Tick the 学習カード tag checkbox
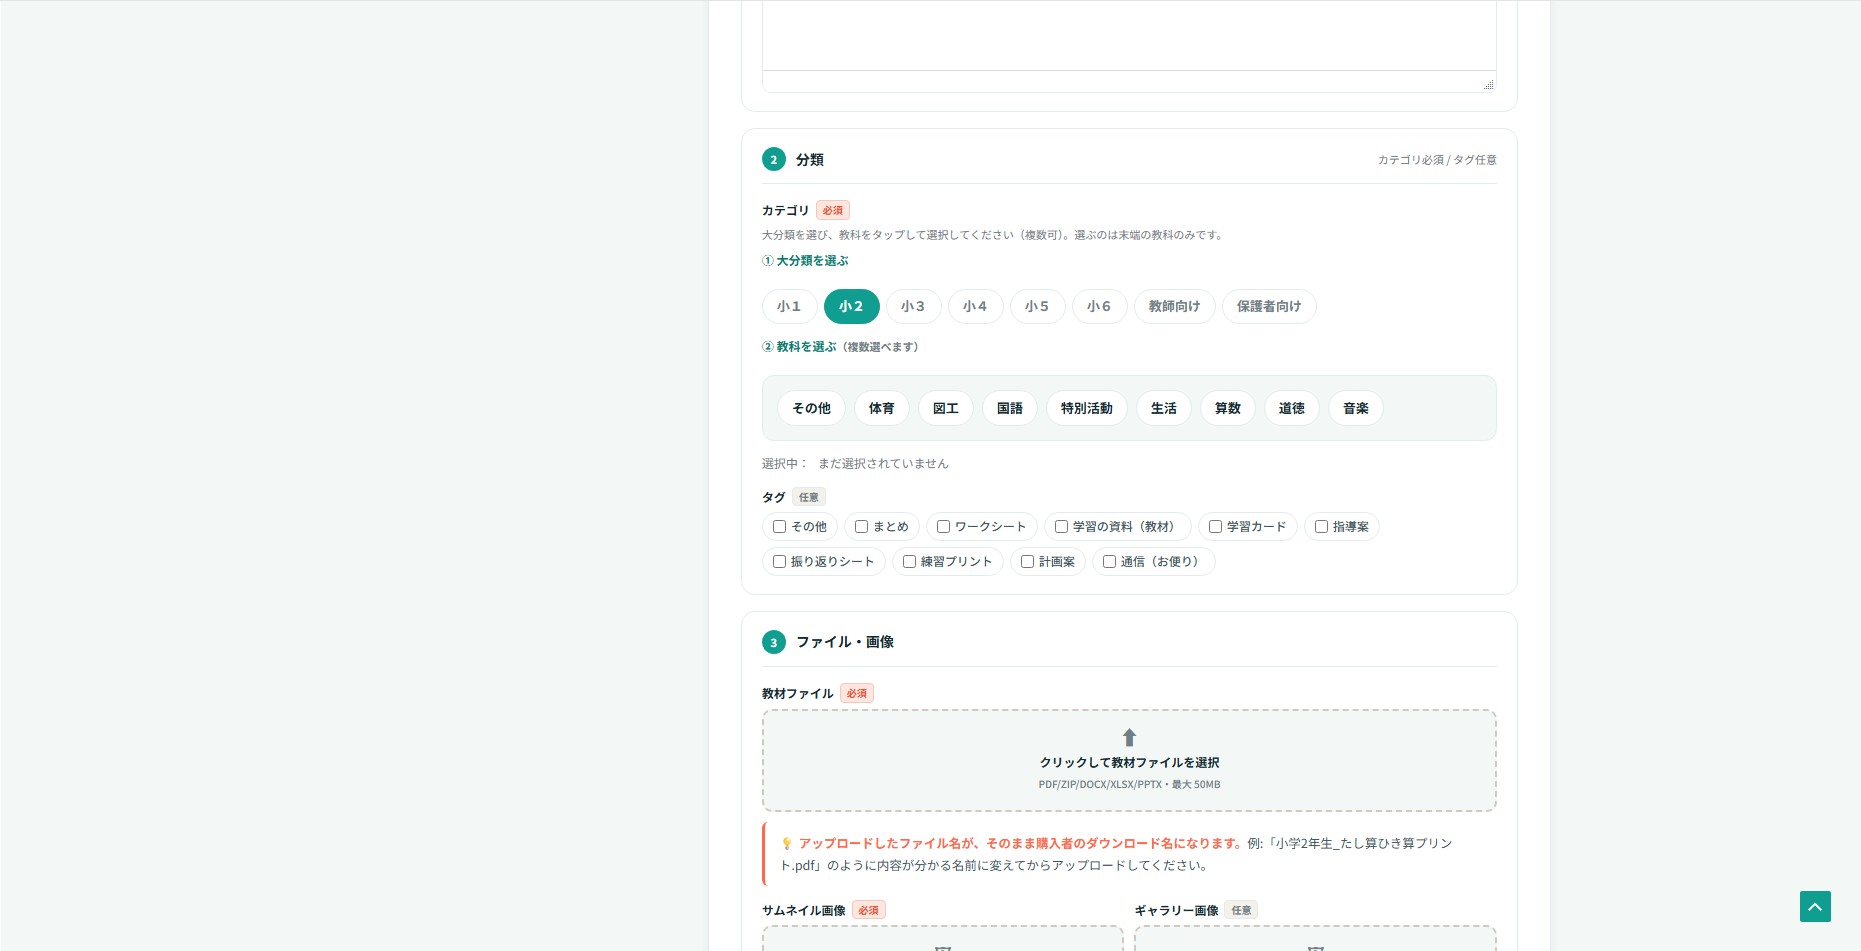The width and height of the screenshot is (1861, 951). pyautogui.click(x=1215, y=527)
